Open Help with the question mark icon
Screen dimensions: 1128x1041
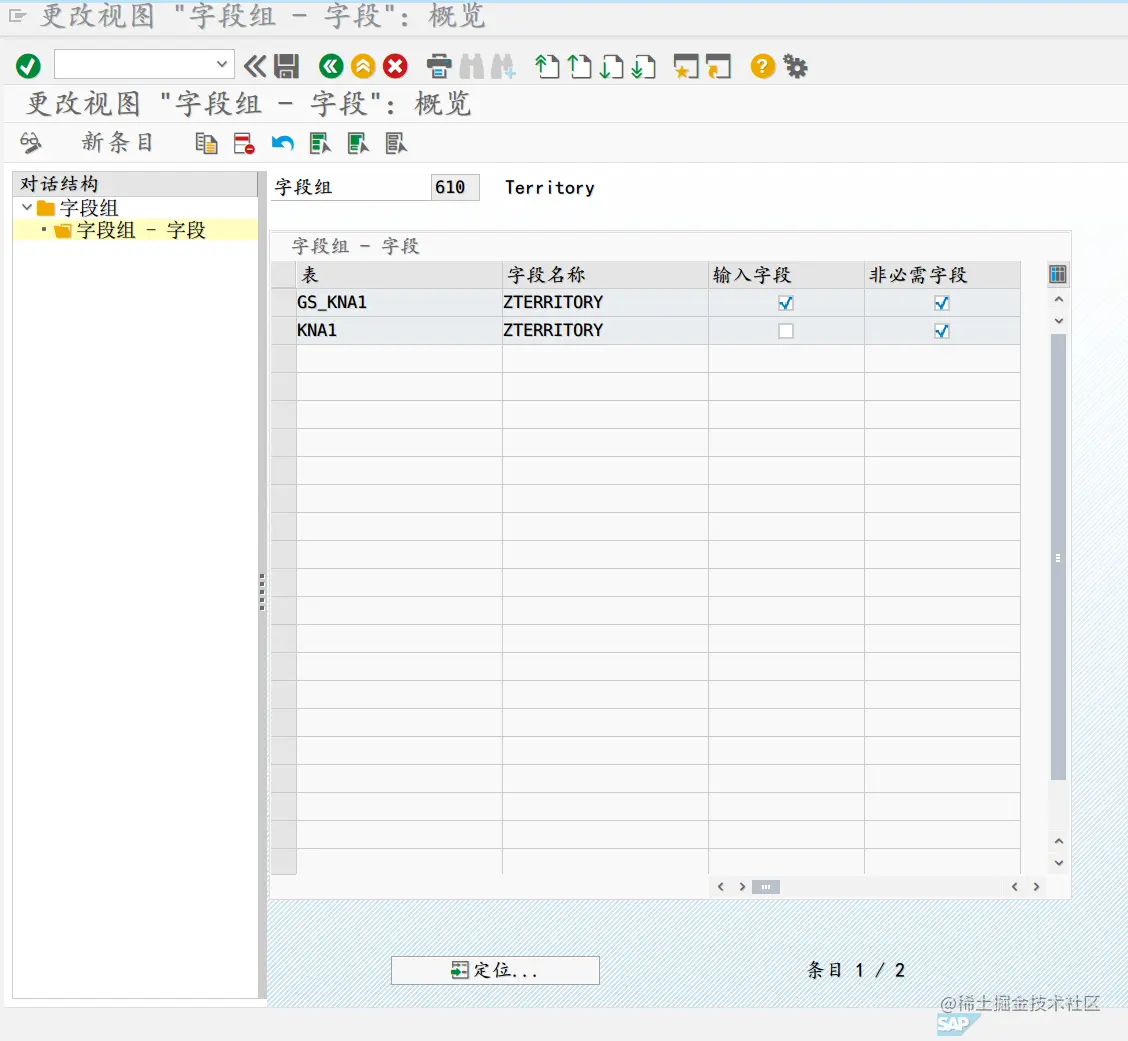point(763,67)
